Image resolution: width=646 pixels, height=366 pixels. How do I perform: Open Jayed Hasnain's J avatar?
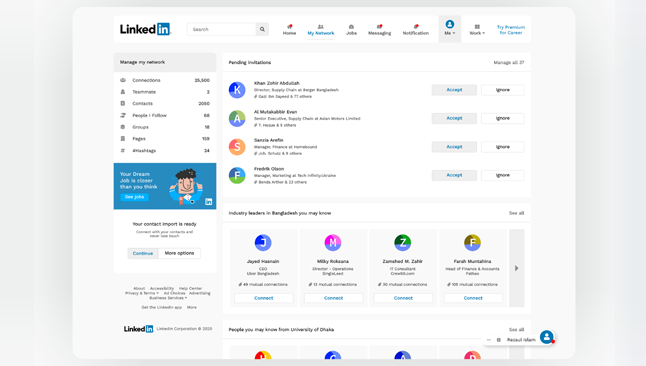263,242
